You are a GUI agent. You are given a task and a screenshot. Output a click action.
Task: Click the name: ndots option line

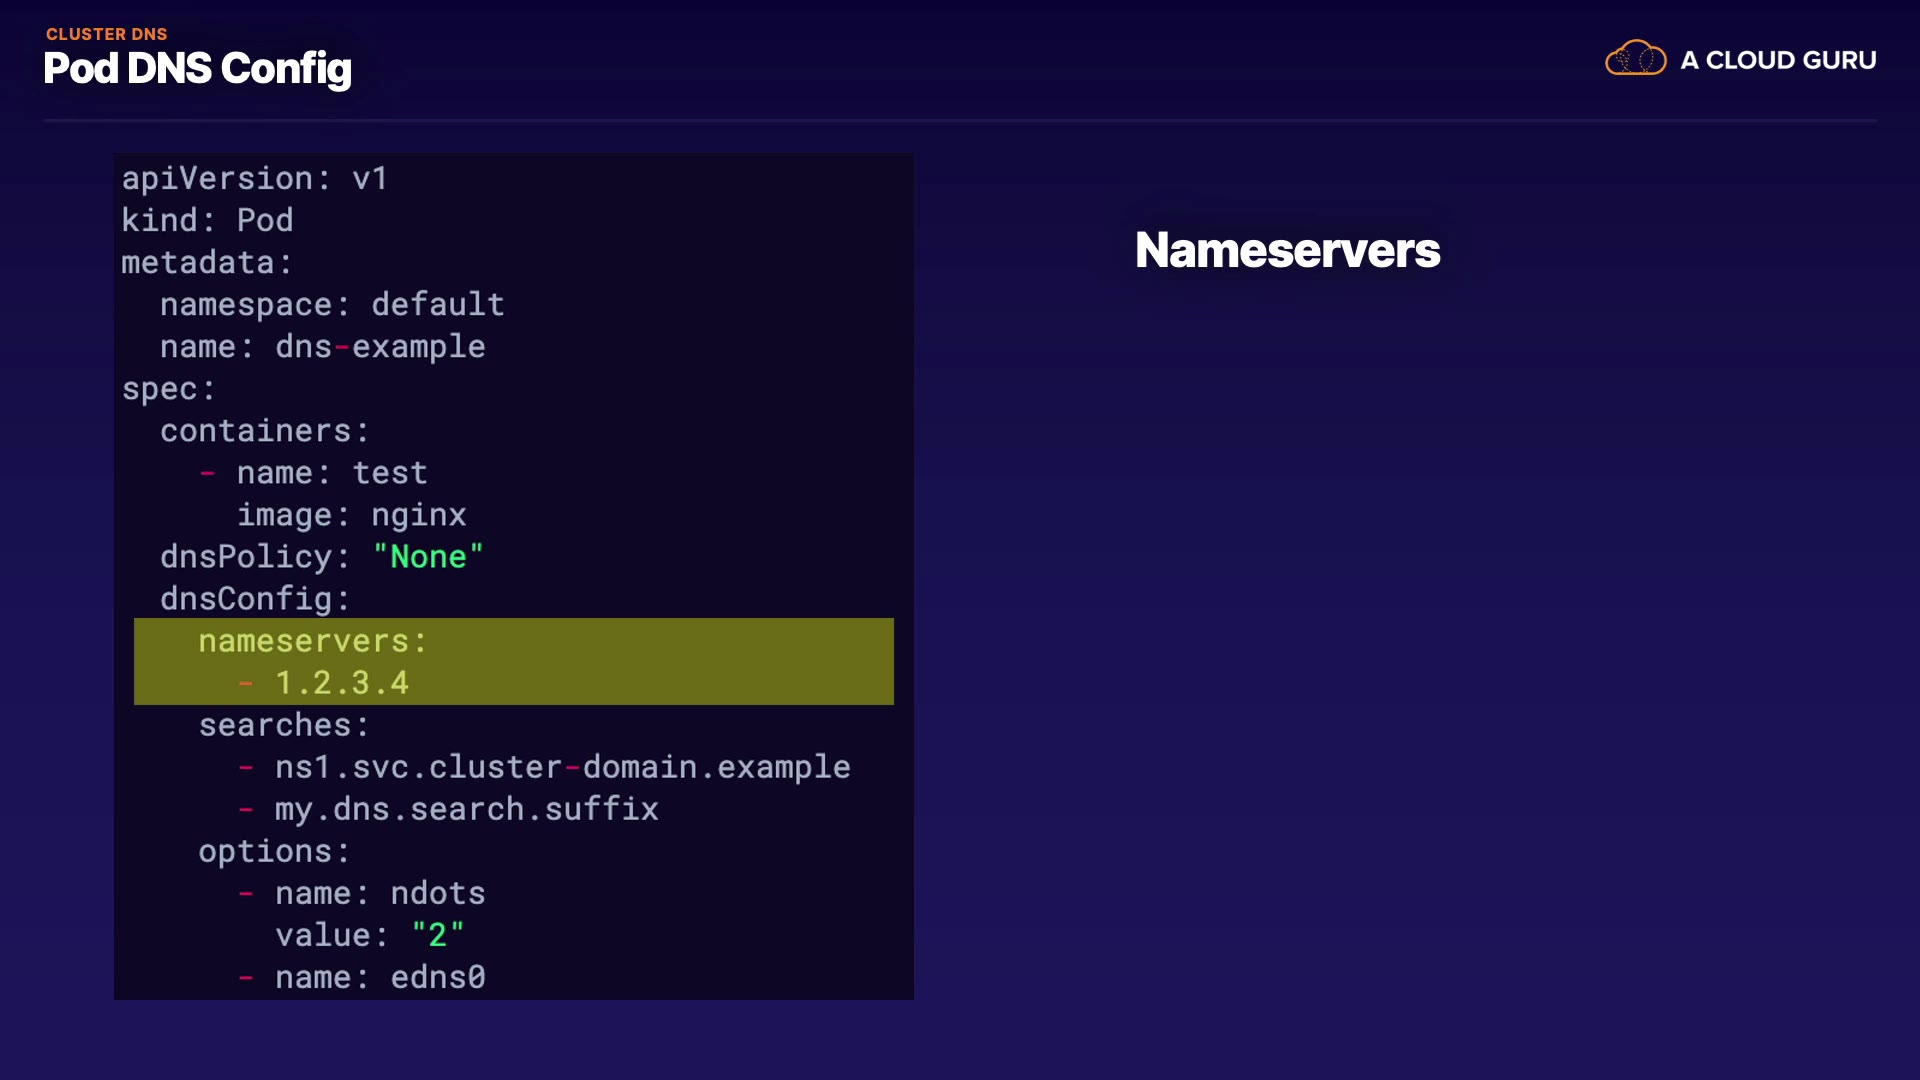(x=380, y=893)
